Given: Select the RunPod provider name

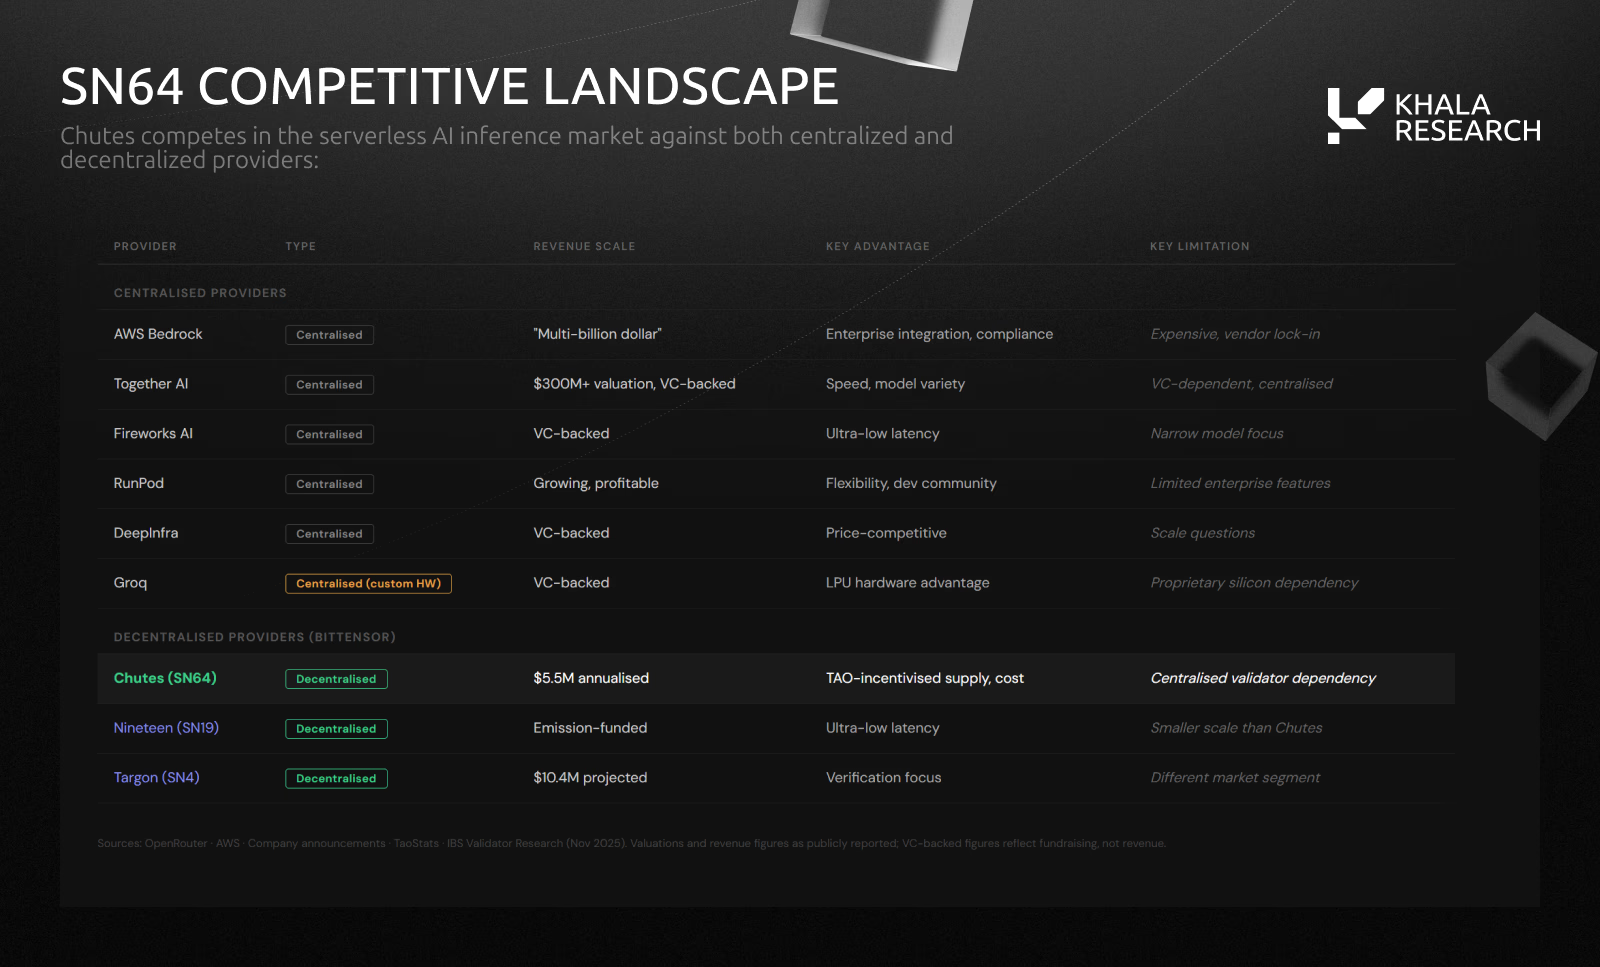Looking at the screenshot, I should point(139,483).
